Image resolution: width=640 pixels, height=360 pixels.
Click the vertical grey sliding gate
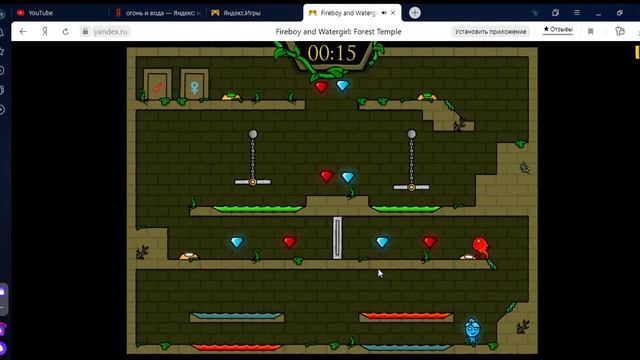pos(337,238)
